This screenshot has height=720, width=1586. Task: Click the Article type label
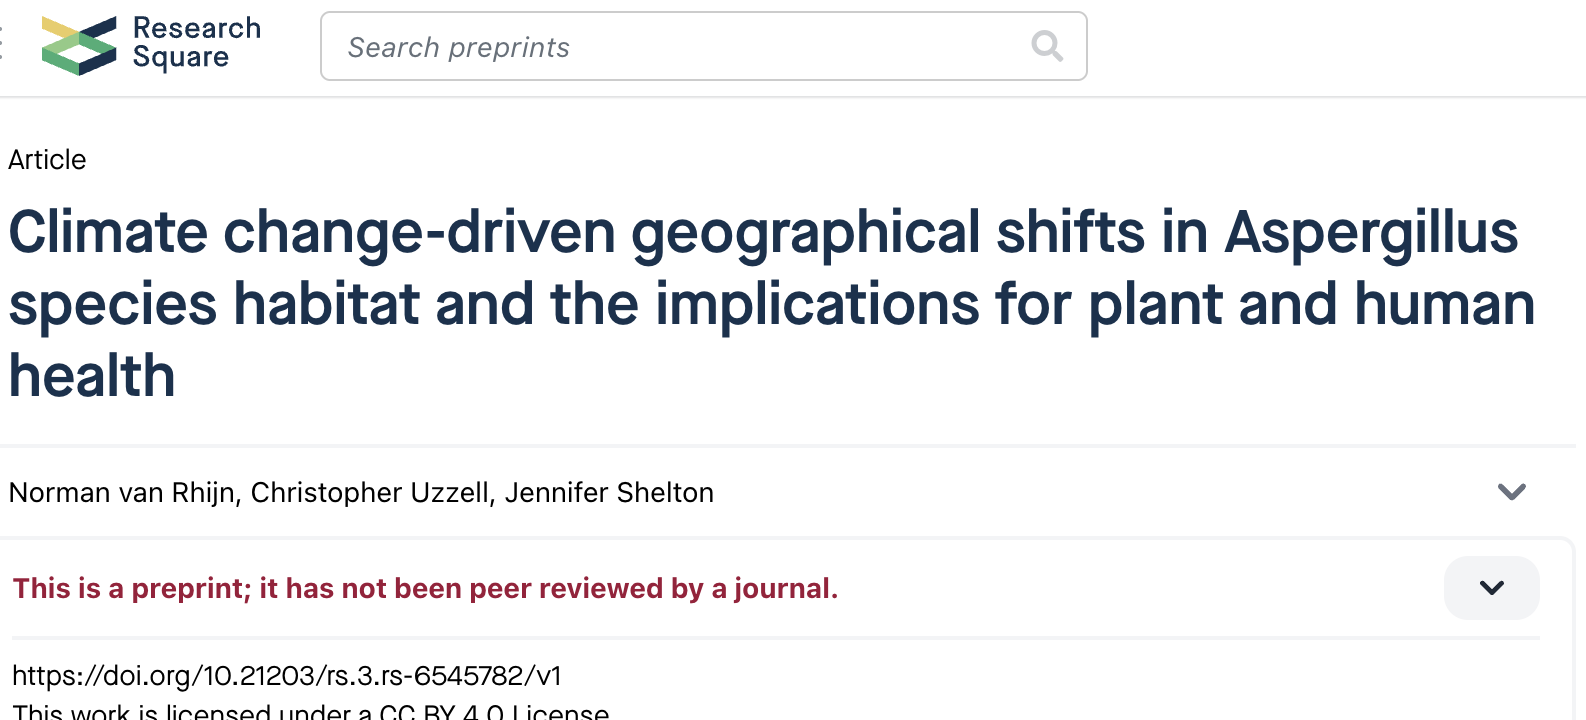(47, 160)
